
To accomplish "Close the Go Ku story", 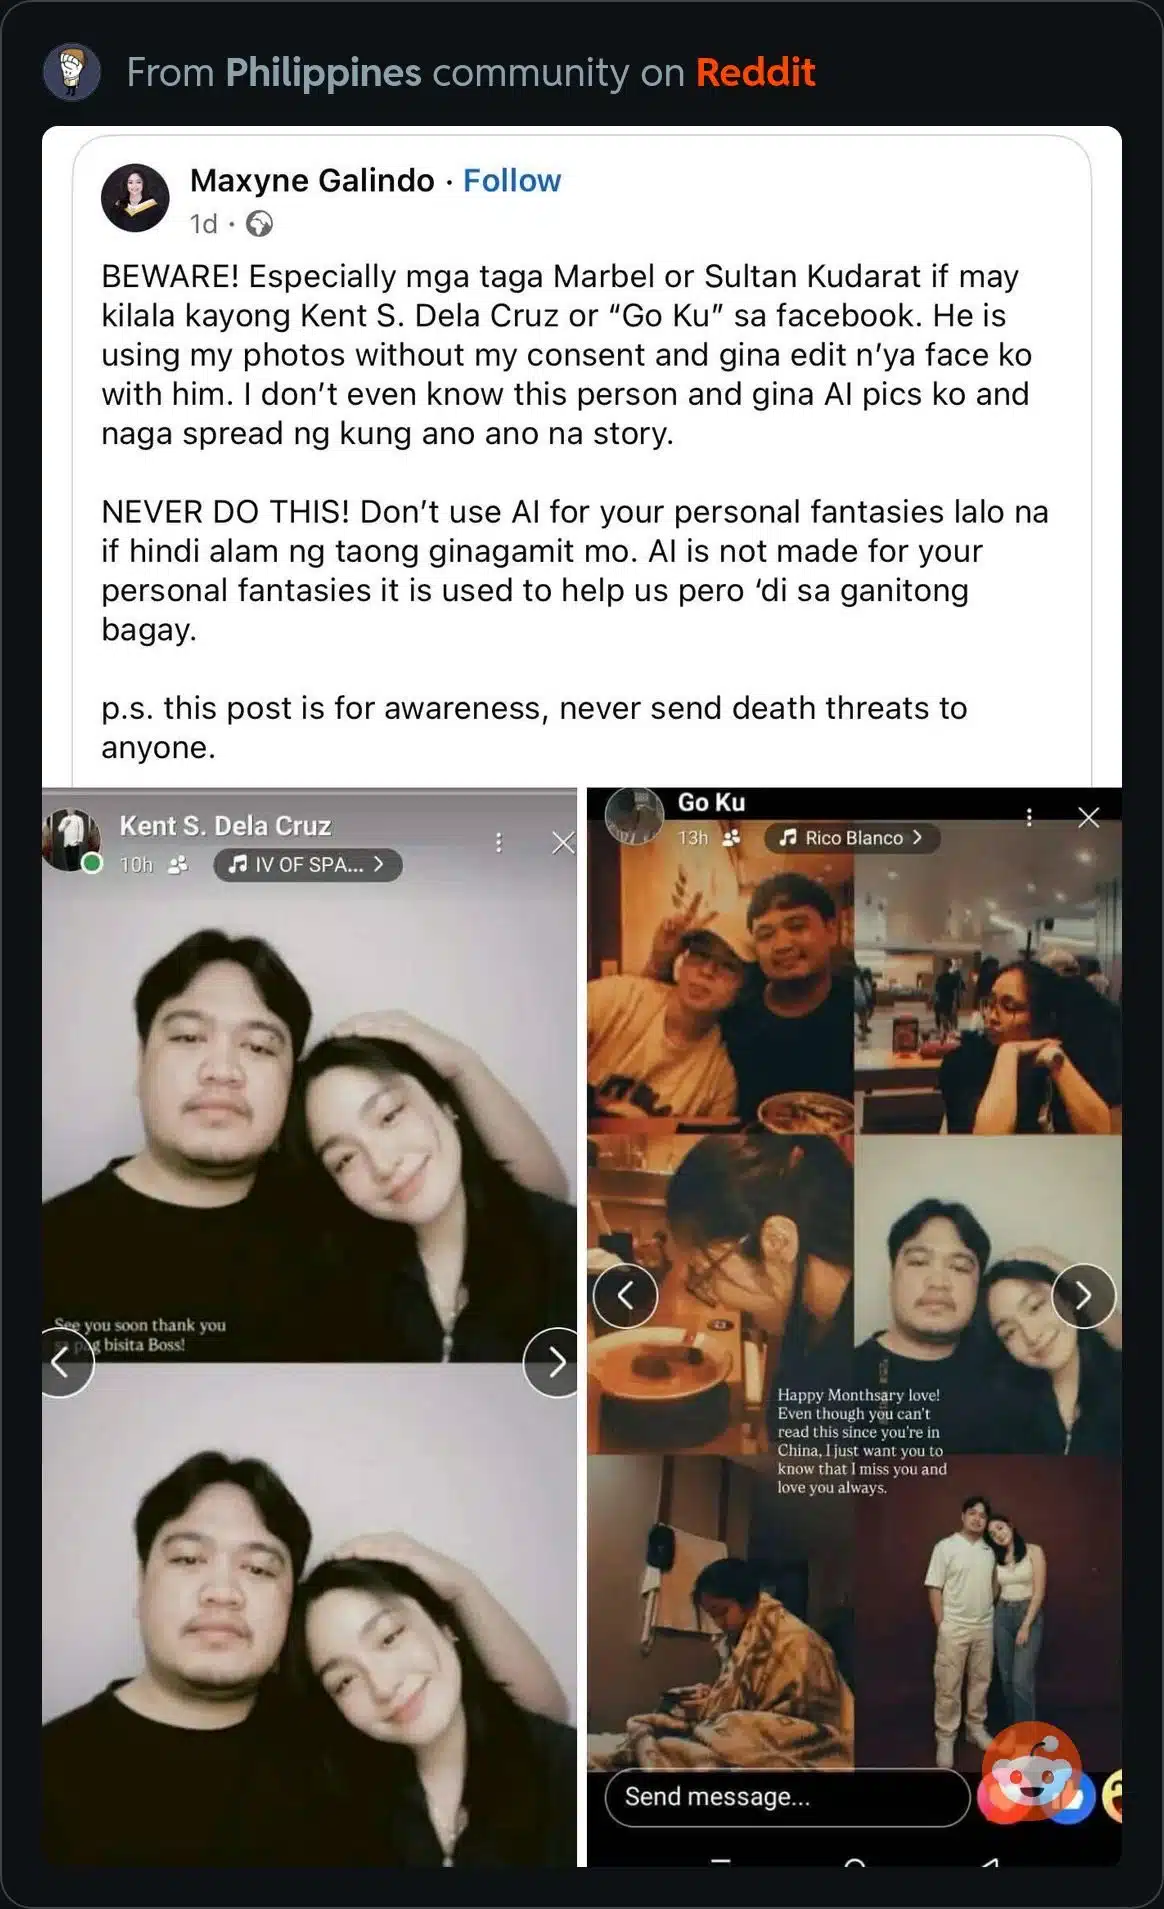I will coord(1088,818).
